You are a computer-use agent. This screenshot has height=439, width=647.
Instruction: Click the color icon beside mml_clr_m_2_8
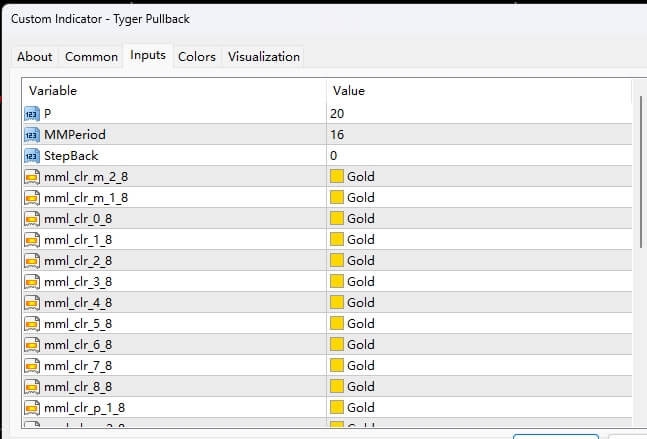pos(31,177)
